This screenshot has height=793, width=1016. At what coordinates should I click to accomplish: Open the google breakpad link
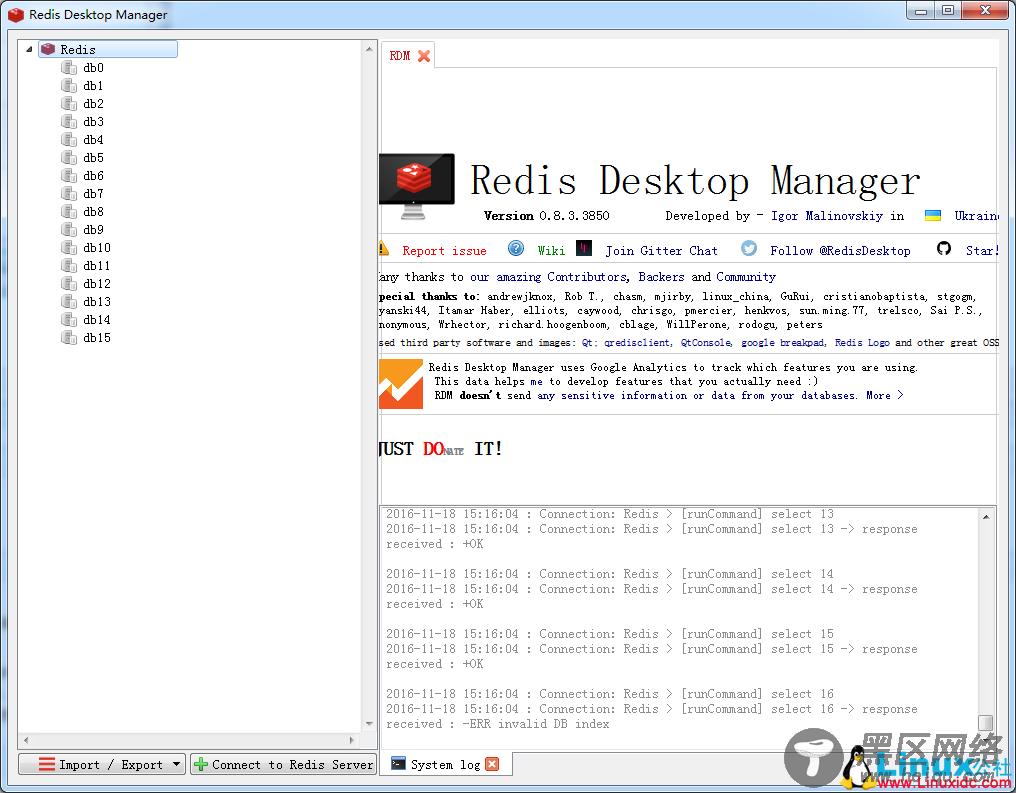tap(783, 343)
